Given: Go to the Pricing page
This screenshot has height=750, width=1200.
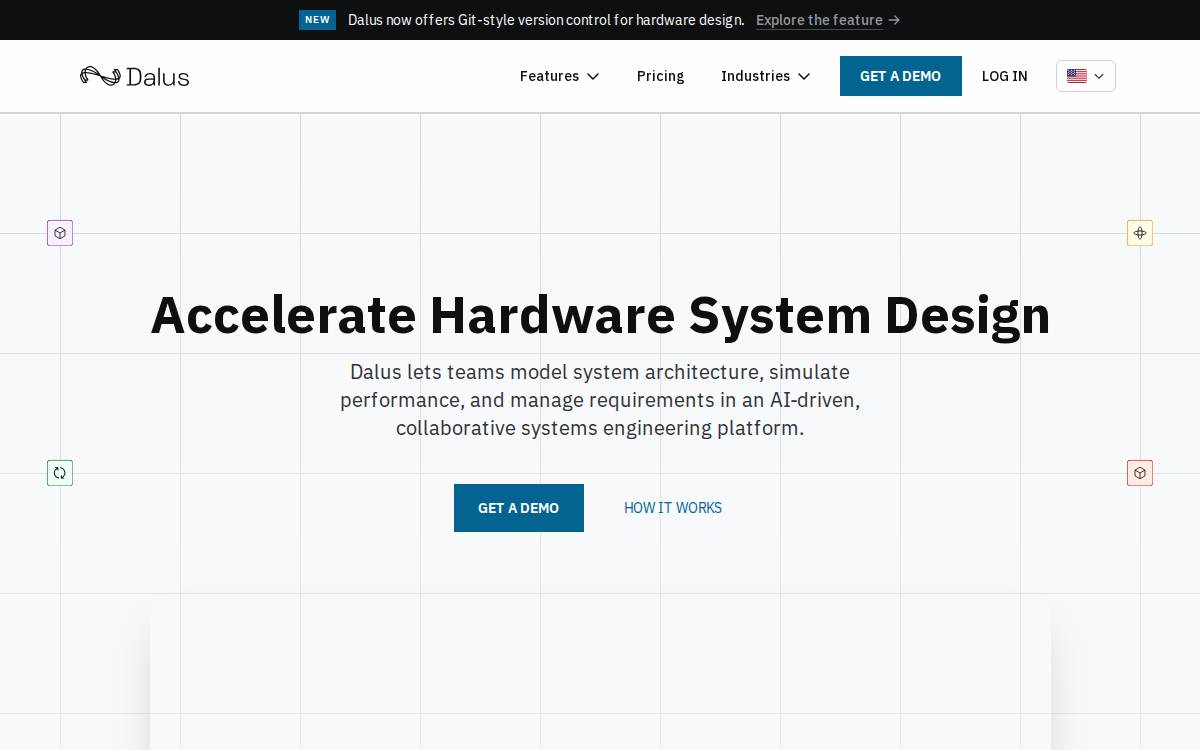Looking at the screenshot, I should coord(660,76).
